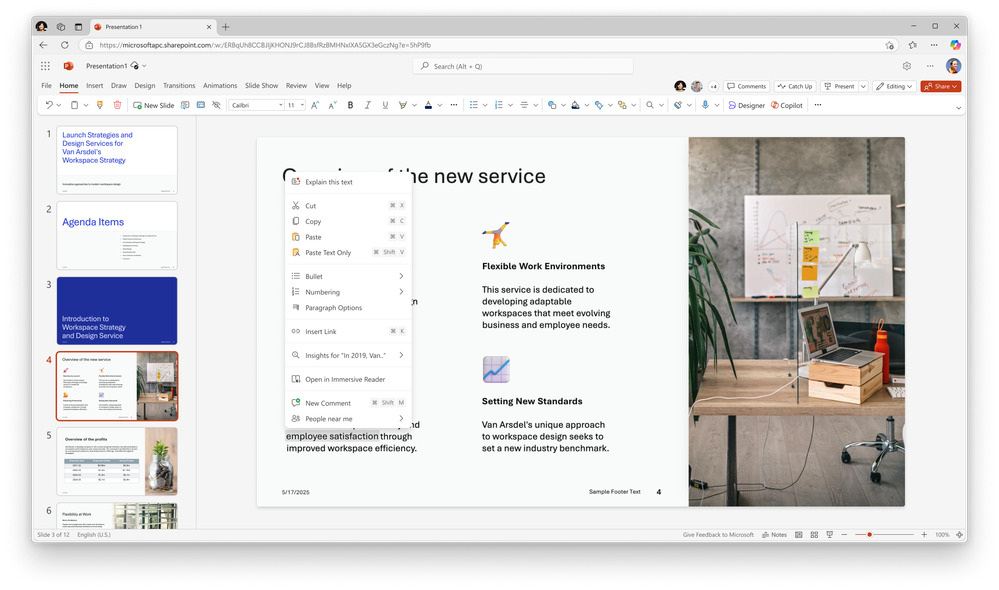This screenshot has width=999, height=590.
Task: Toggle Italic formatting
Action: [367, 105]
